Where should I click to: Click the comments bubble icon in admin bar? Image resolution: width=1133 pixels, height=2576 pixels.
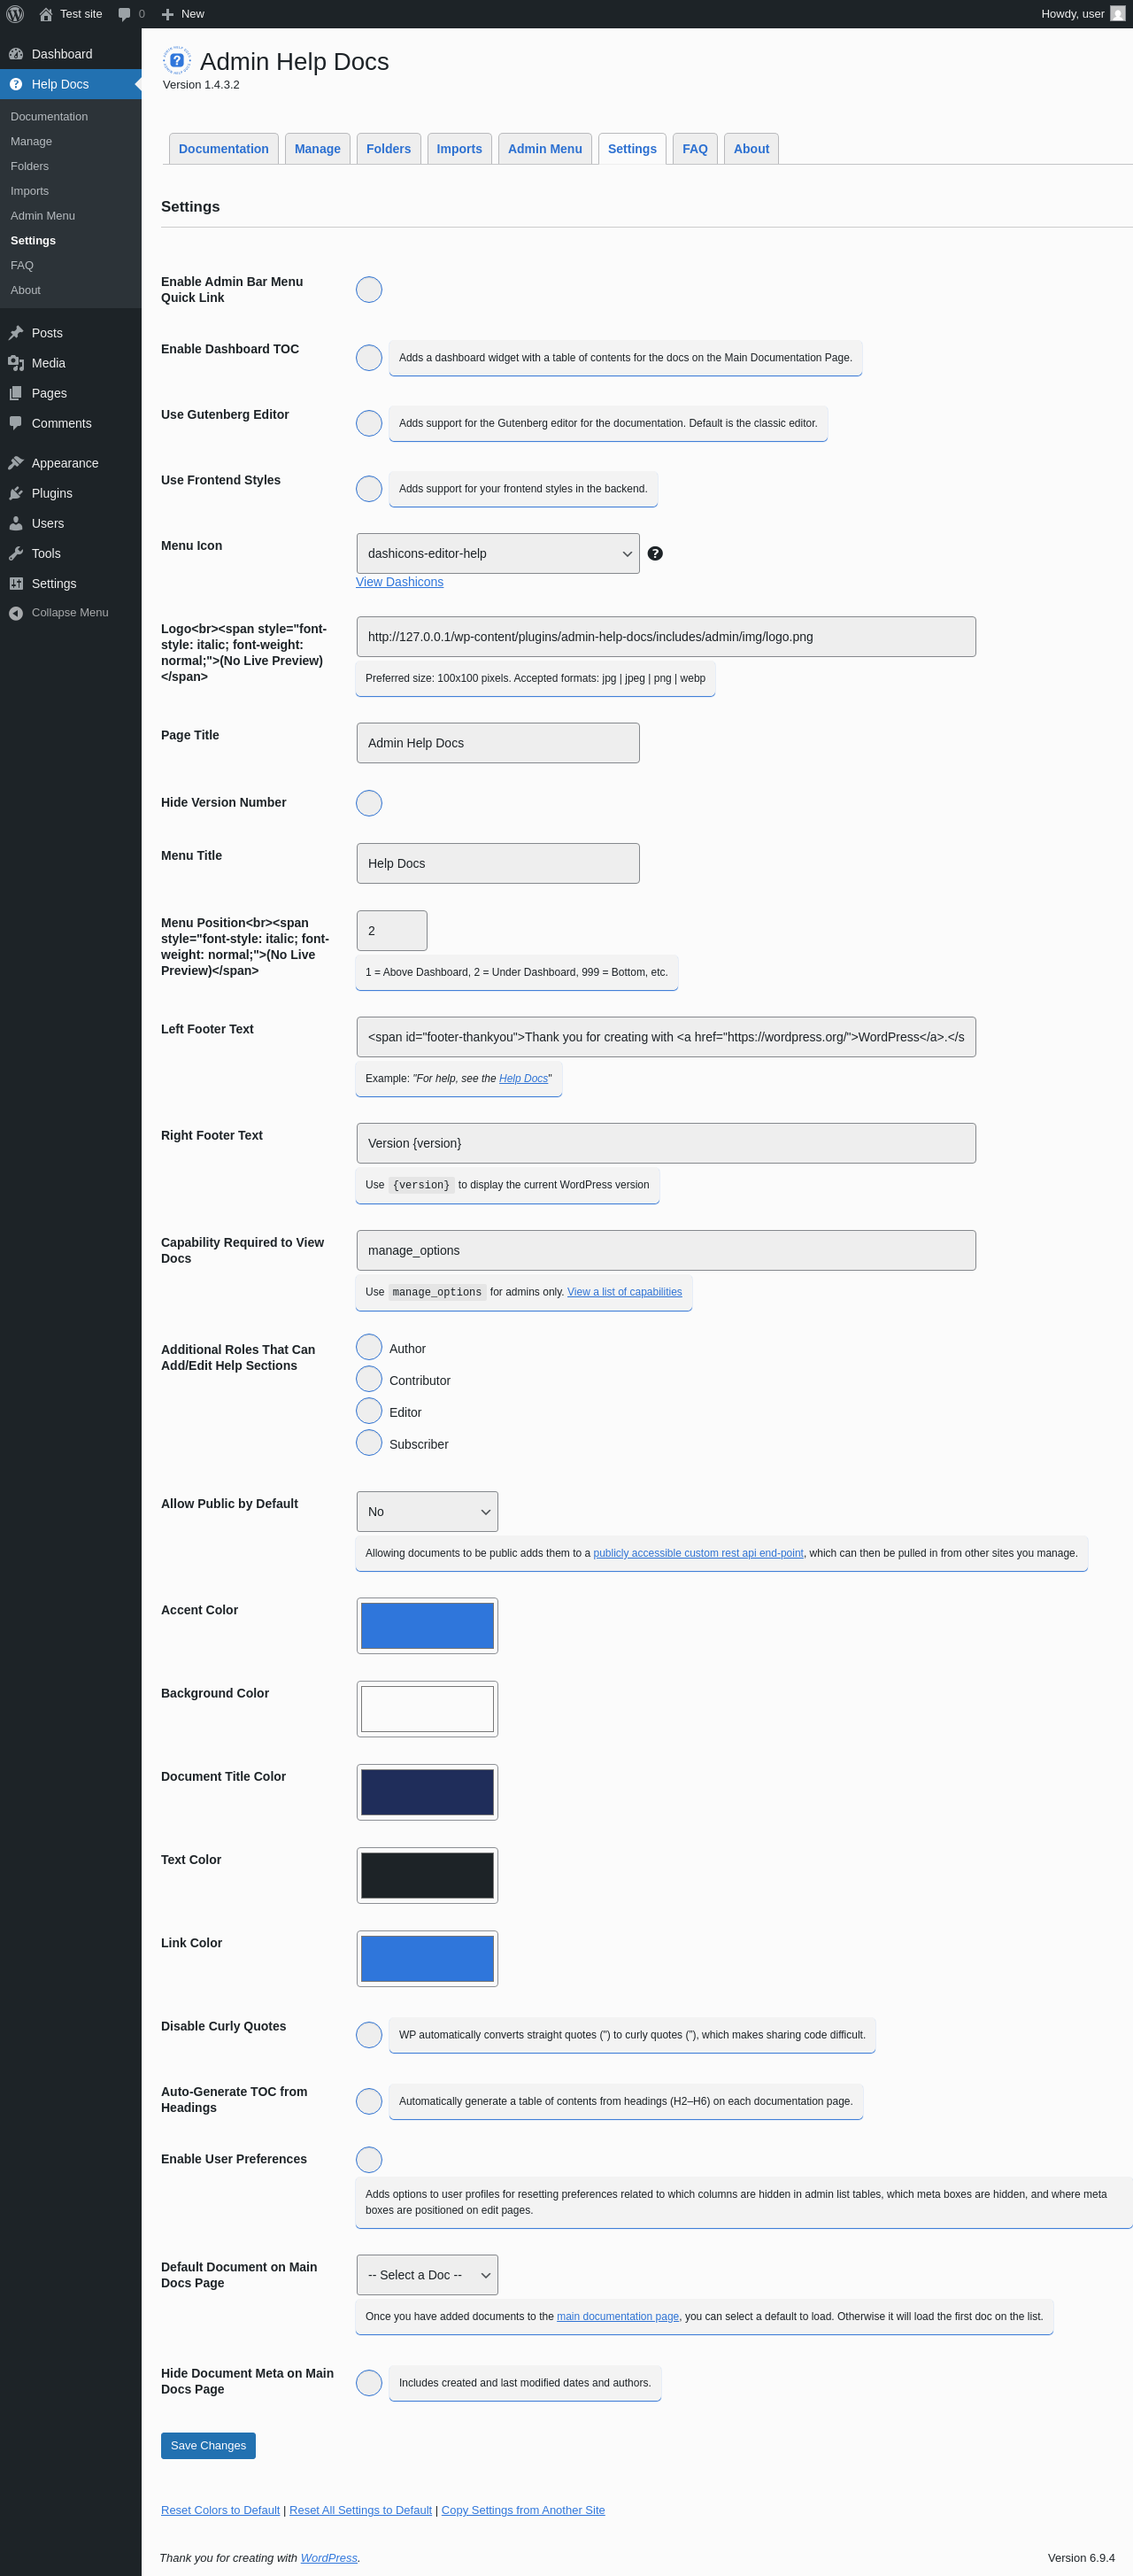click(124, 14)
